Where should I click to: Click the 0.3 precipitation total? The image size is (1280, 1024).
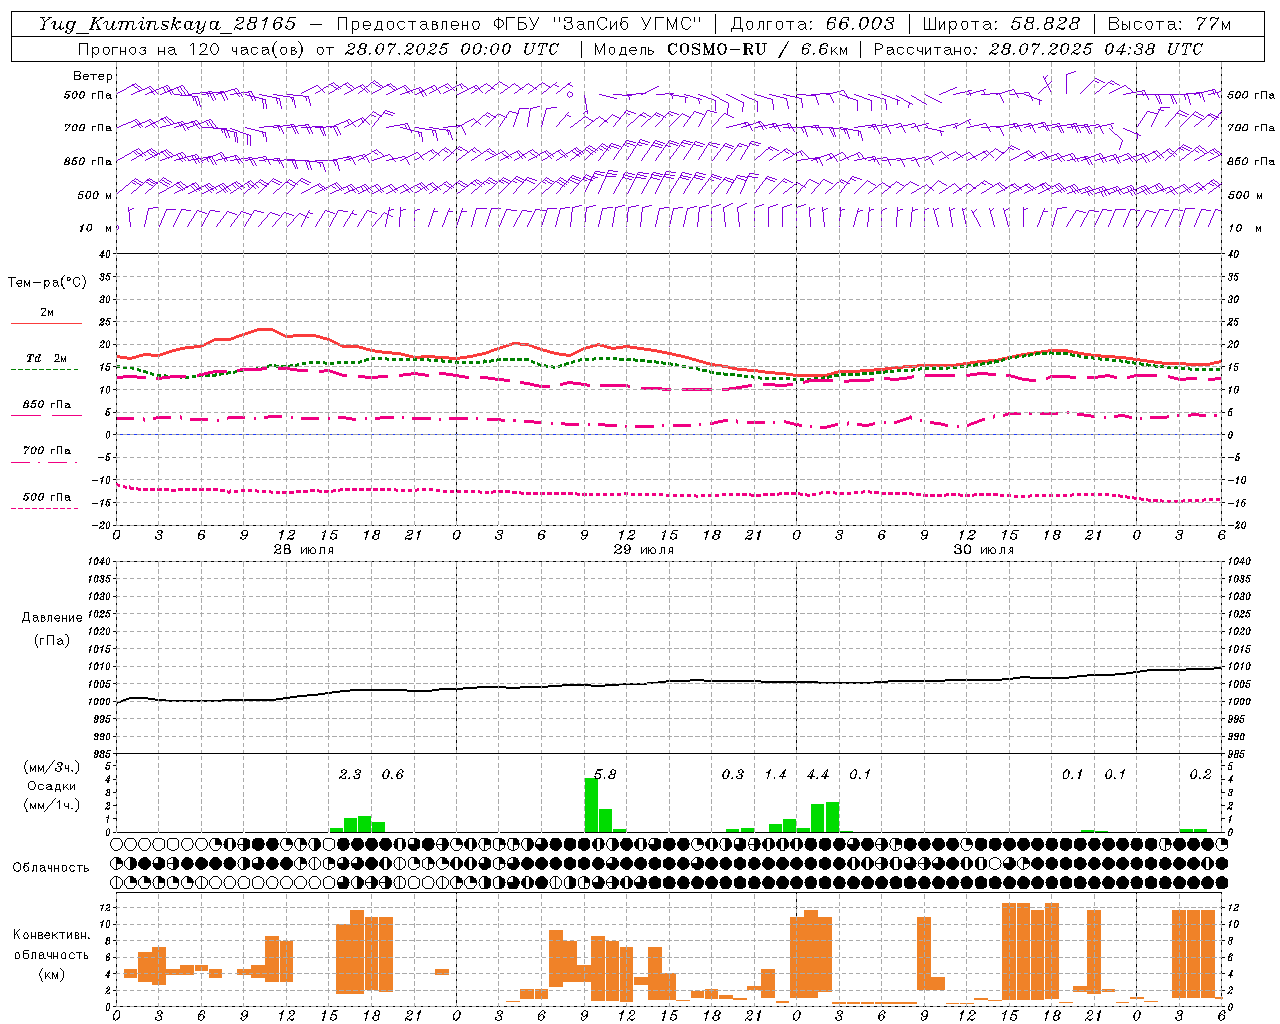(x=733, y=774)
